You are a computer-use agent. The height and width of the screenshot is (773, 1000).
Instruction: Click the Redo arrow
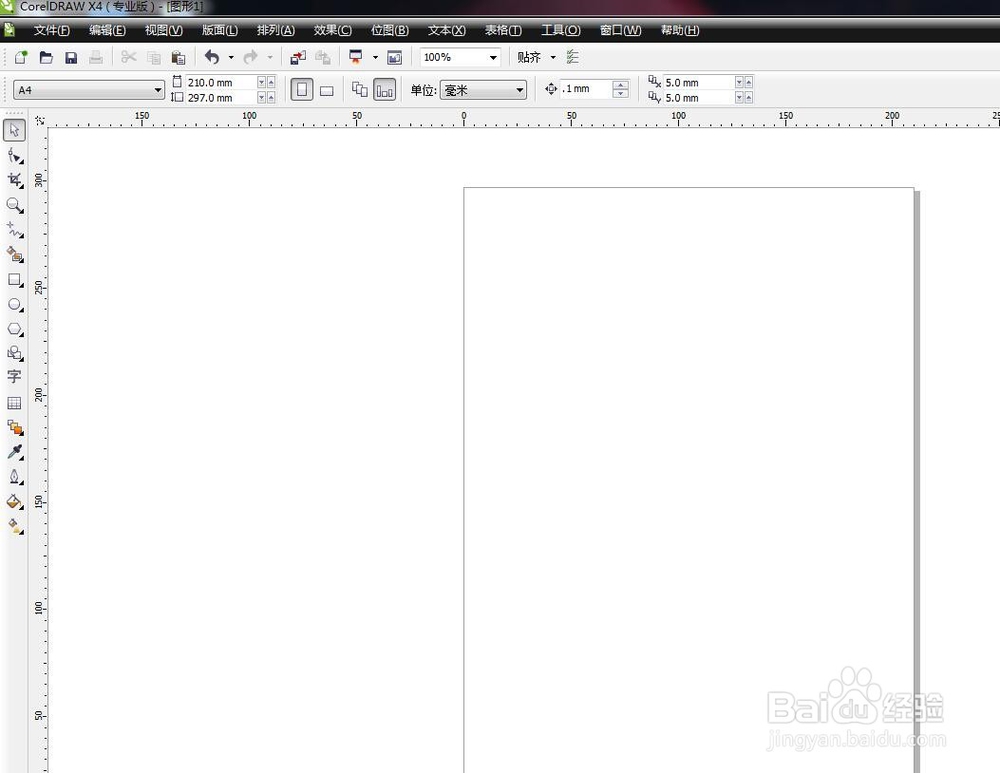(x=251, y=57)
